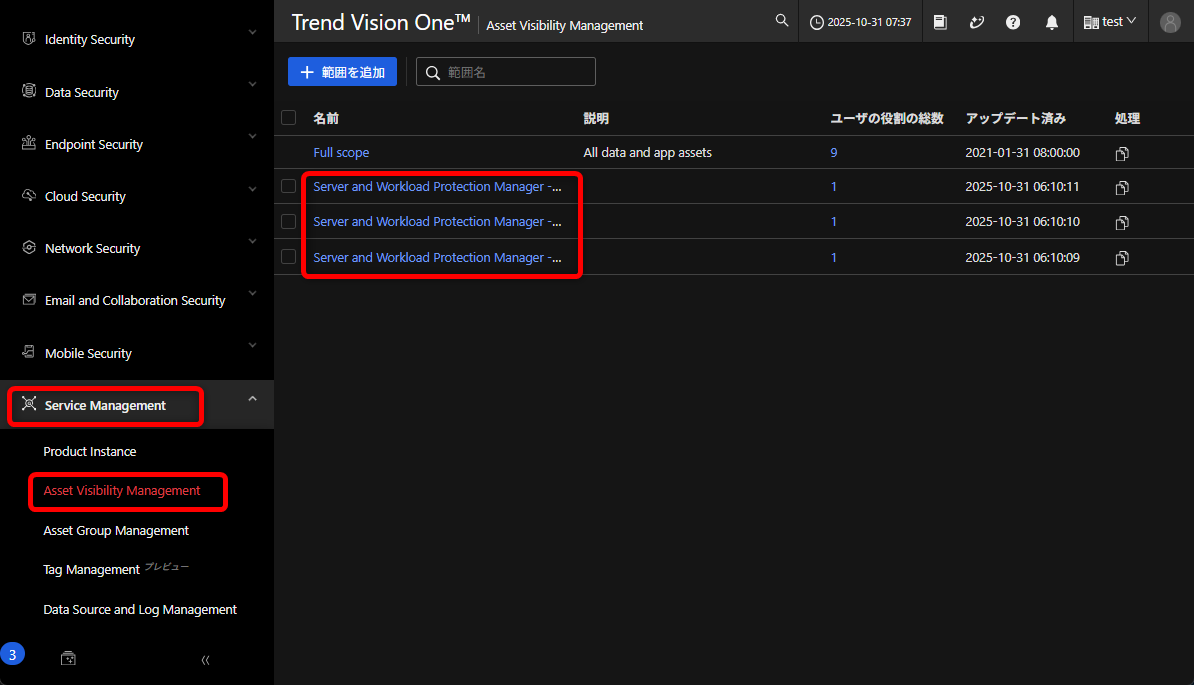Image resolution: width=1194 pixels, height=685 pixels.
Task: Open the feedback/support icon next to help
Action: pyautogui.click(x=977, y=22)
